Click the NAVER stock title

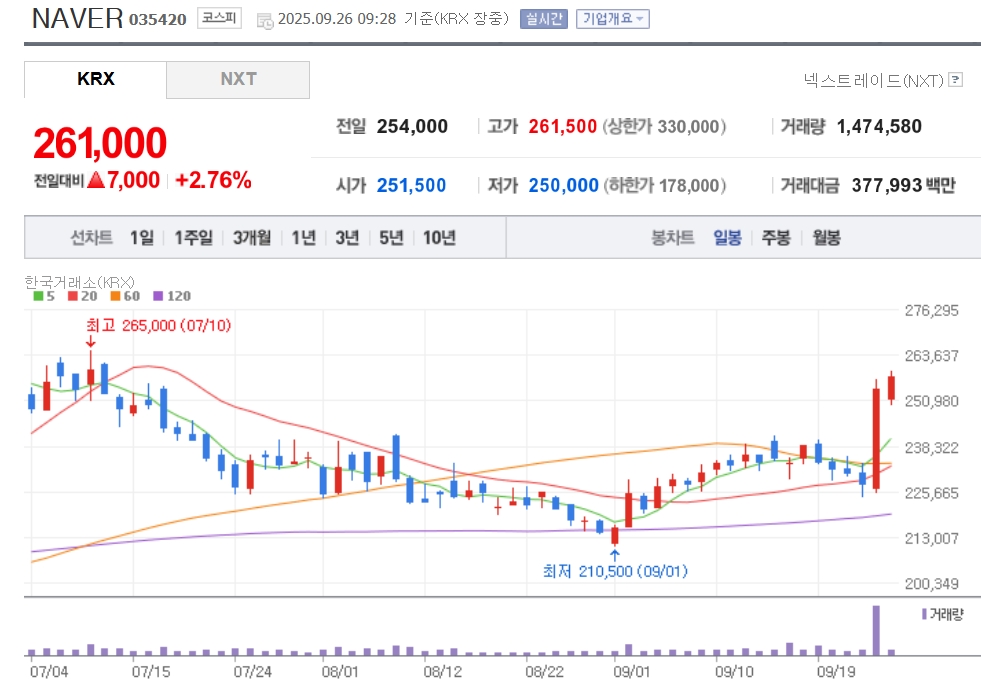click(x=78, y=19)
